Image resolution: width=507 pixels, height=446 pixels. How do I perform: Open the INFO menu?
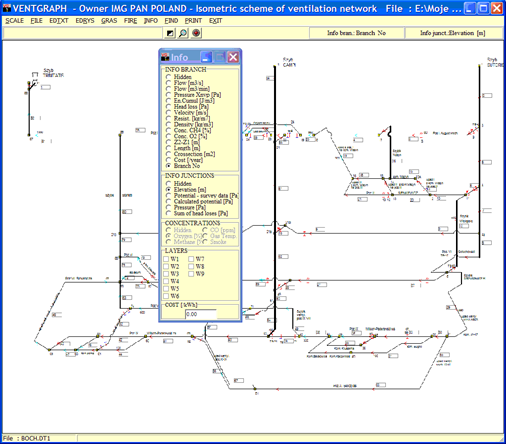[x=151, y=21]
